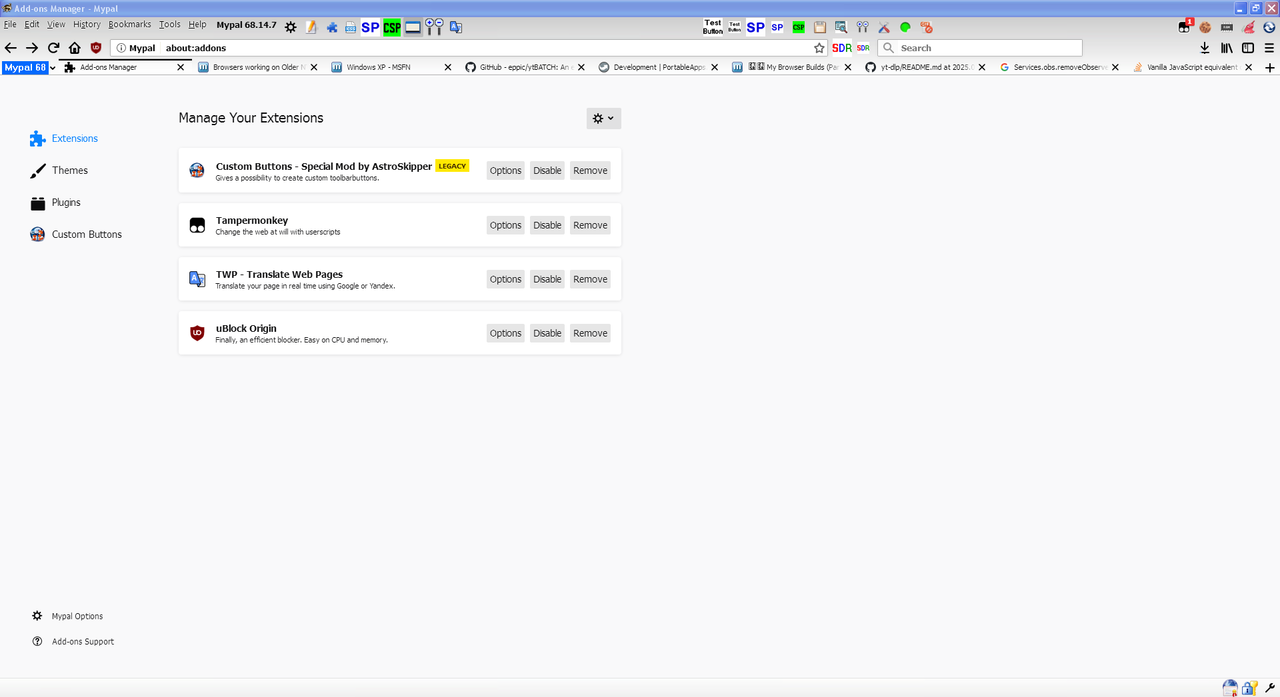Open the Bookmarks menu

pyautogui.click(x=130, y=24)
